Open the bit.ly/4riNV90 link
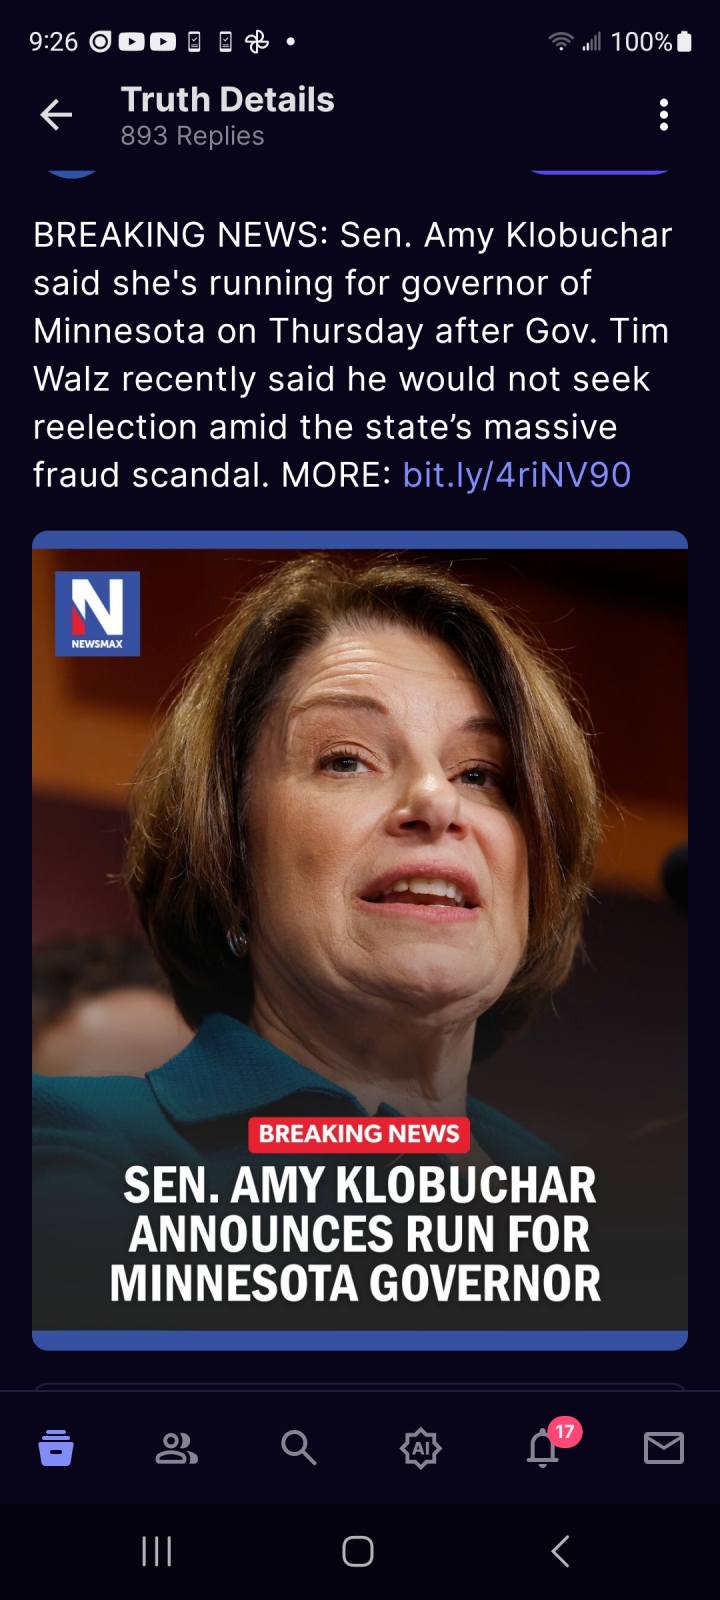720x1600 pixels. tap(516, 474)
